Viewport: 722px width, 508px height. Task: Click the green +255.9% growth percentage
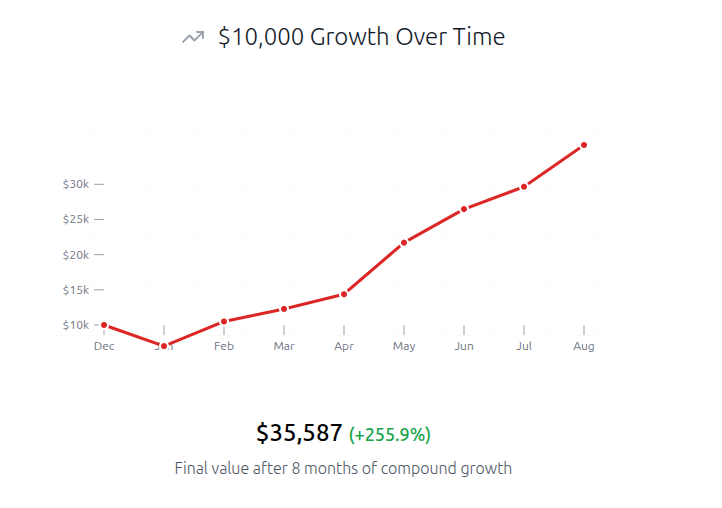click(x=390, y=435)
